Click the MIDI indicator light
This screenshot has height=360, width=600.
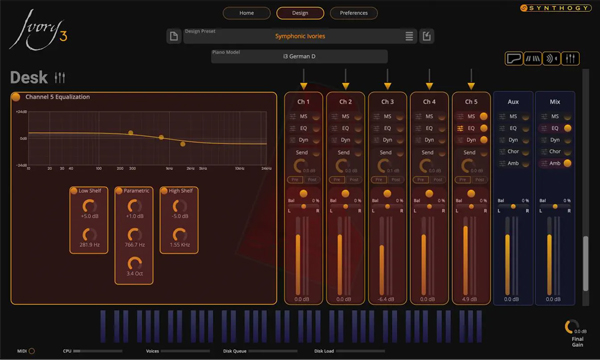[x=32, y=351]
